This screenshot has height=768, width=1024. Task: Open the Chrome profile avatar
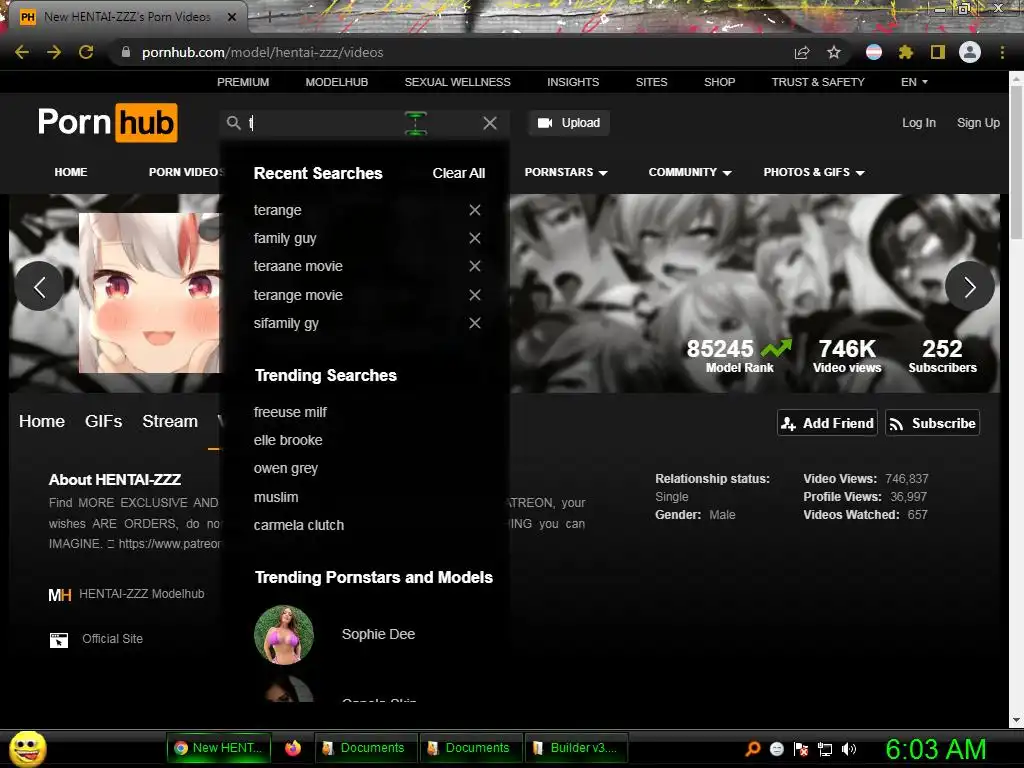point(970,52)
